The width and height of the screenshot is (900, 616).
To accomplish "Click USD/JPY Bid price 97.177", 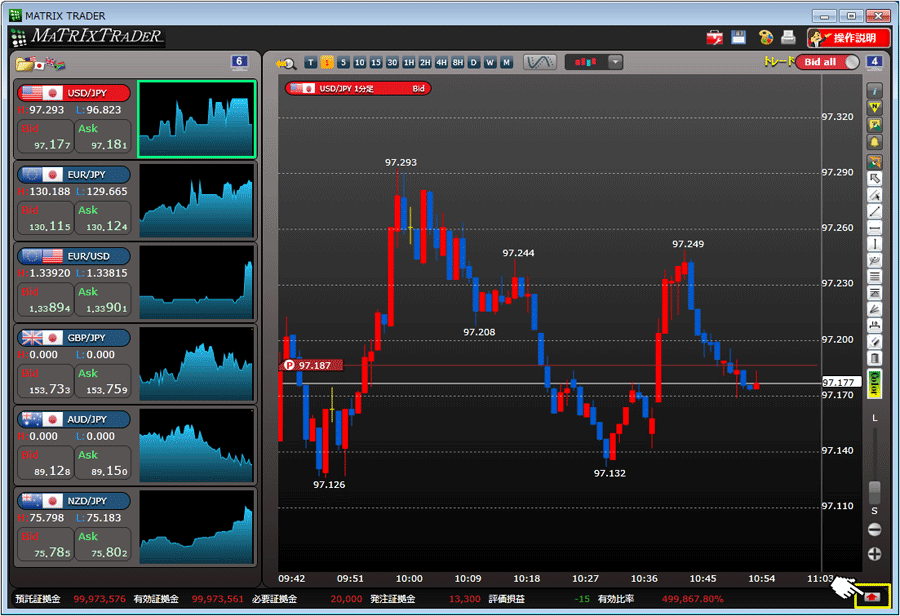I will point(45,137).
